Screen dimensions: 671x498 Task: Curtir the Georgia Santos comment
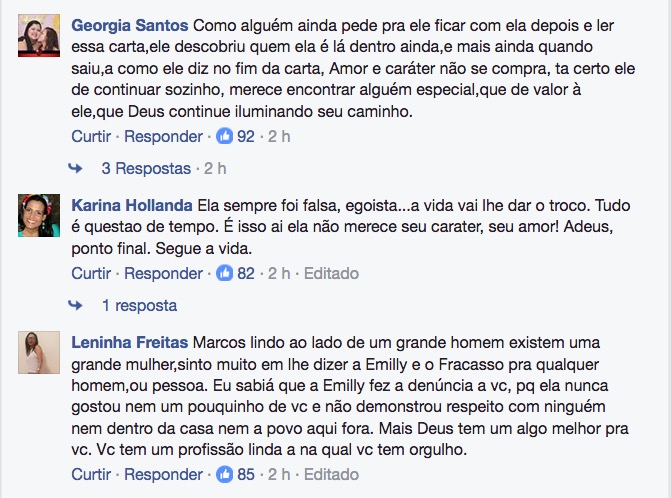[92, 136]
